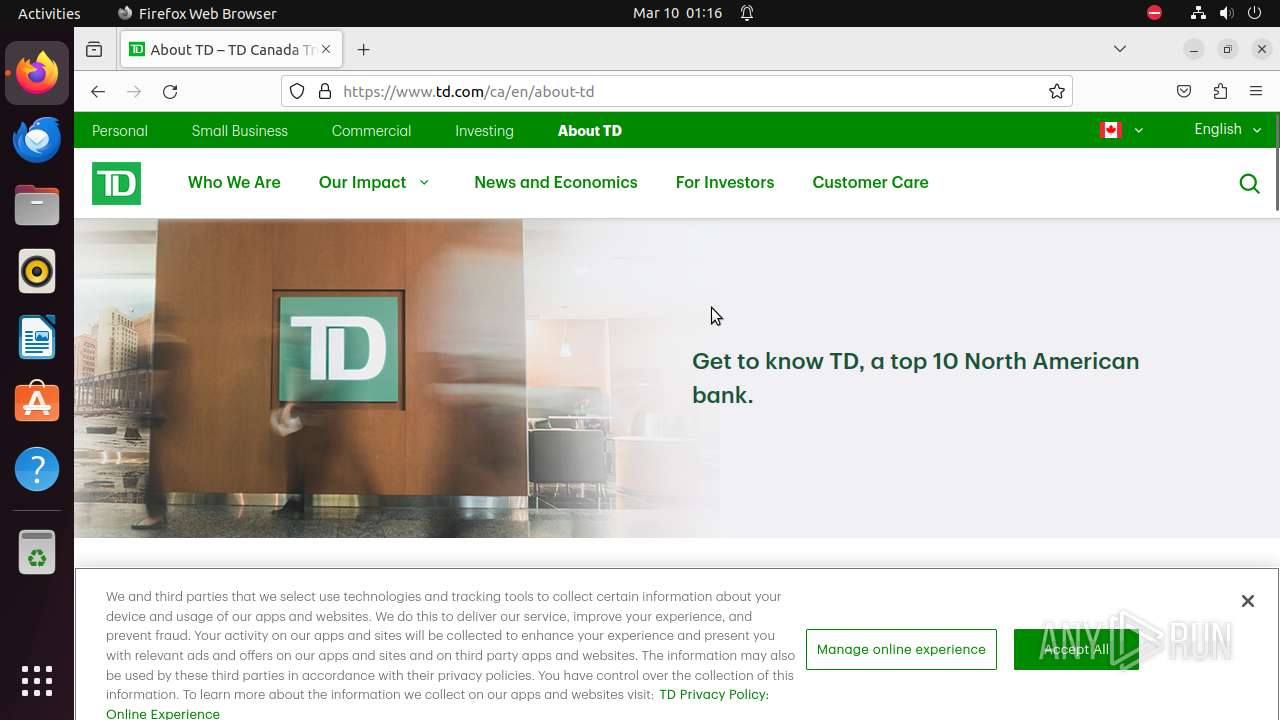Image resolution: width=1280 pixels, height=720 pixels.
Task: Open LibreOffice Writer from the dock
Action: (x=37, y=337)
